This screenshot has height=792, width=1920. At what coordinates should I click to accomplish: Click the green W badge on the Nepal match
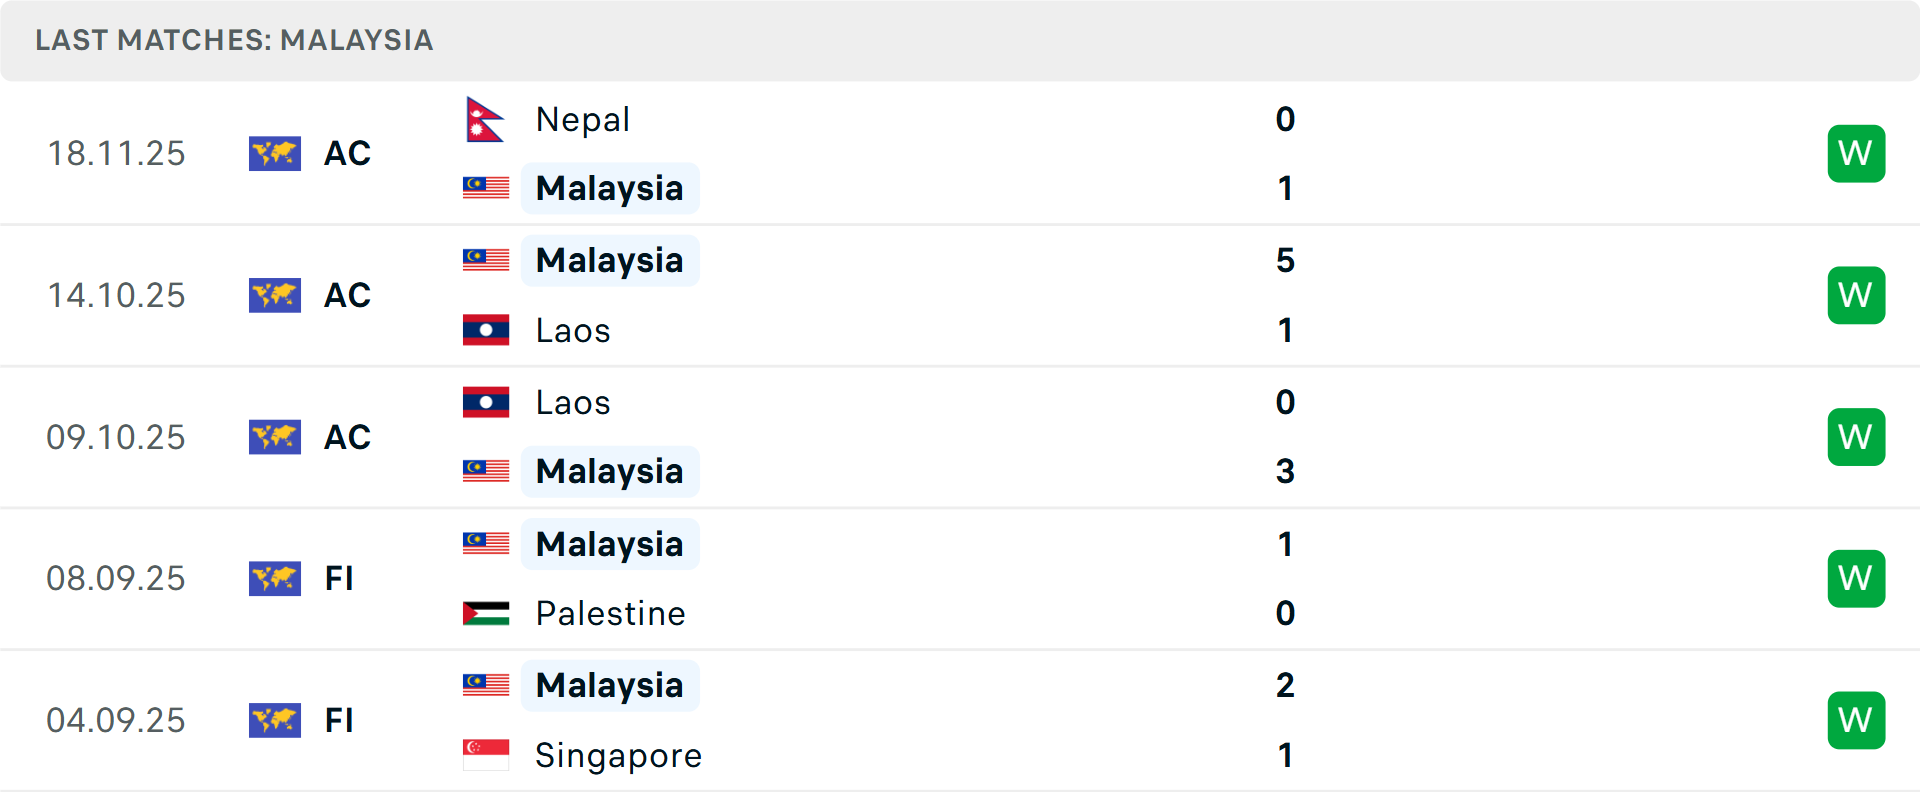coord(1856,153)
